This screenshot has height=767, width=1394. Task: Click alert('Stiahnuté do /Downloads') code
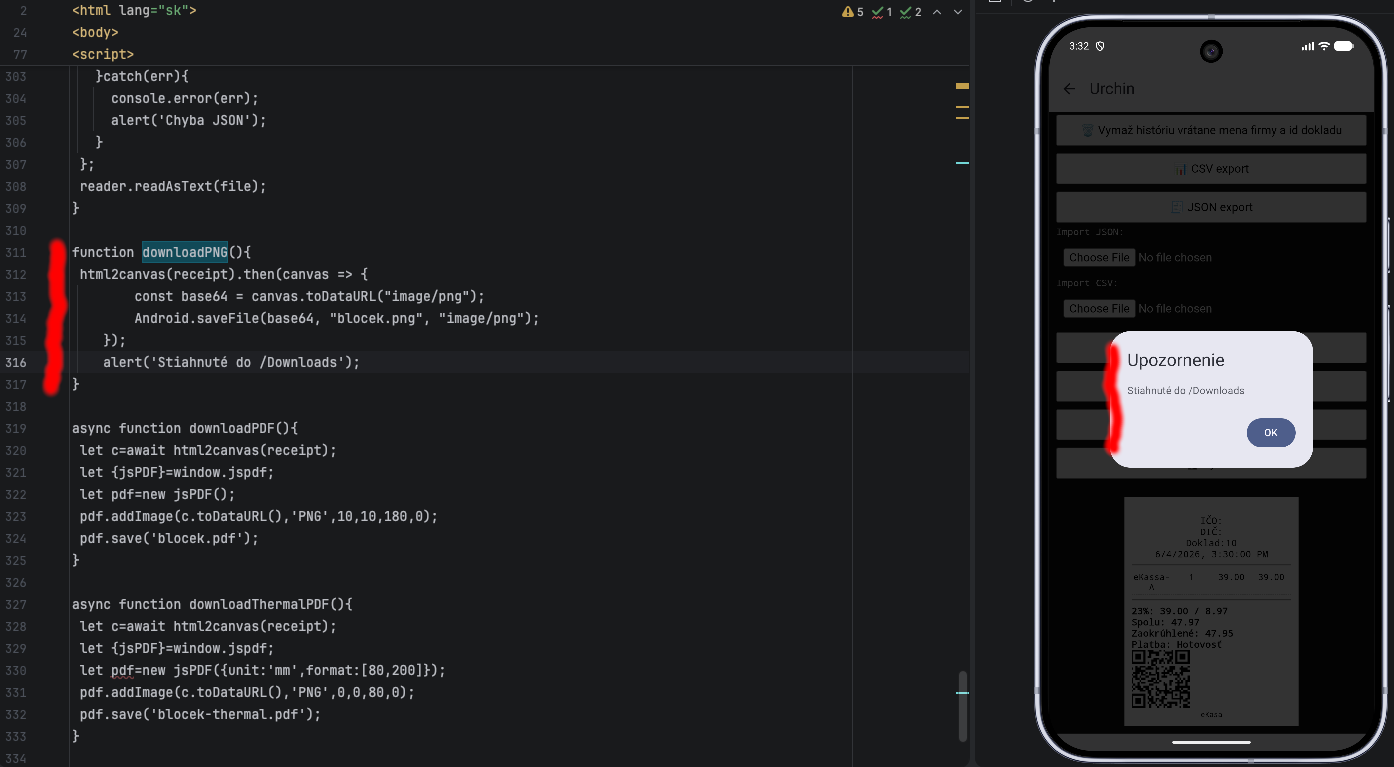tap(231, 362)
